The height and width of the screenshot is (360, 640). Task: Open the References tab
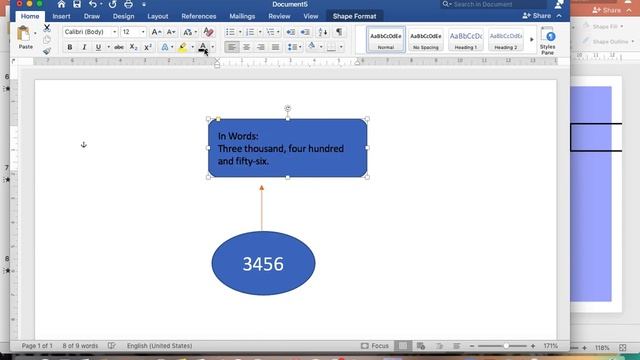(199, 16)
